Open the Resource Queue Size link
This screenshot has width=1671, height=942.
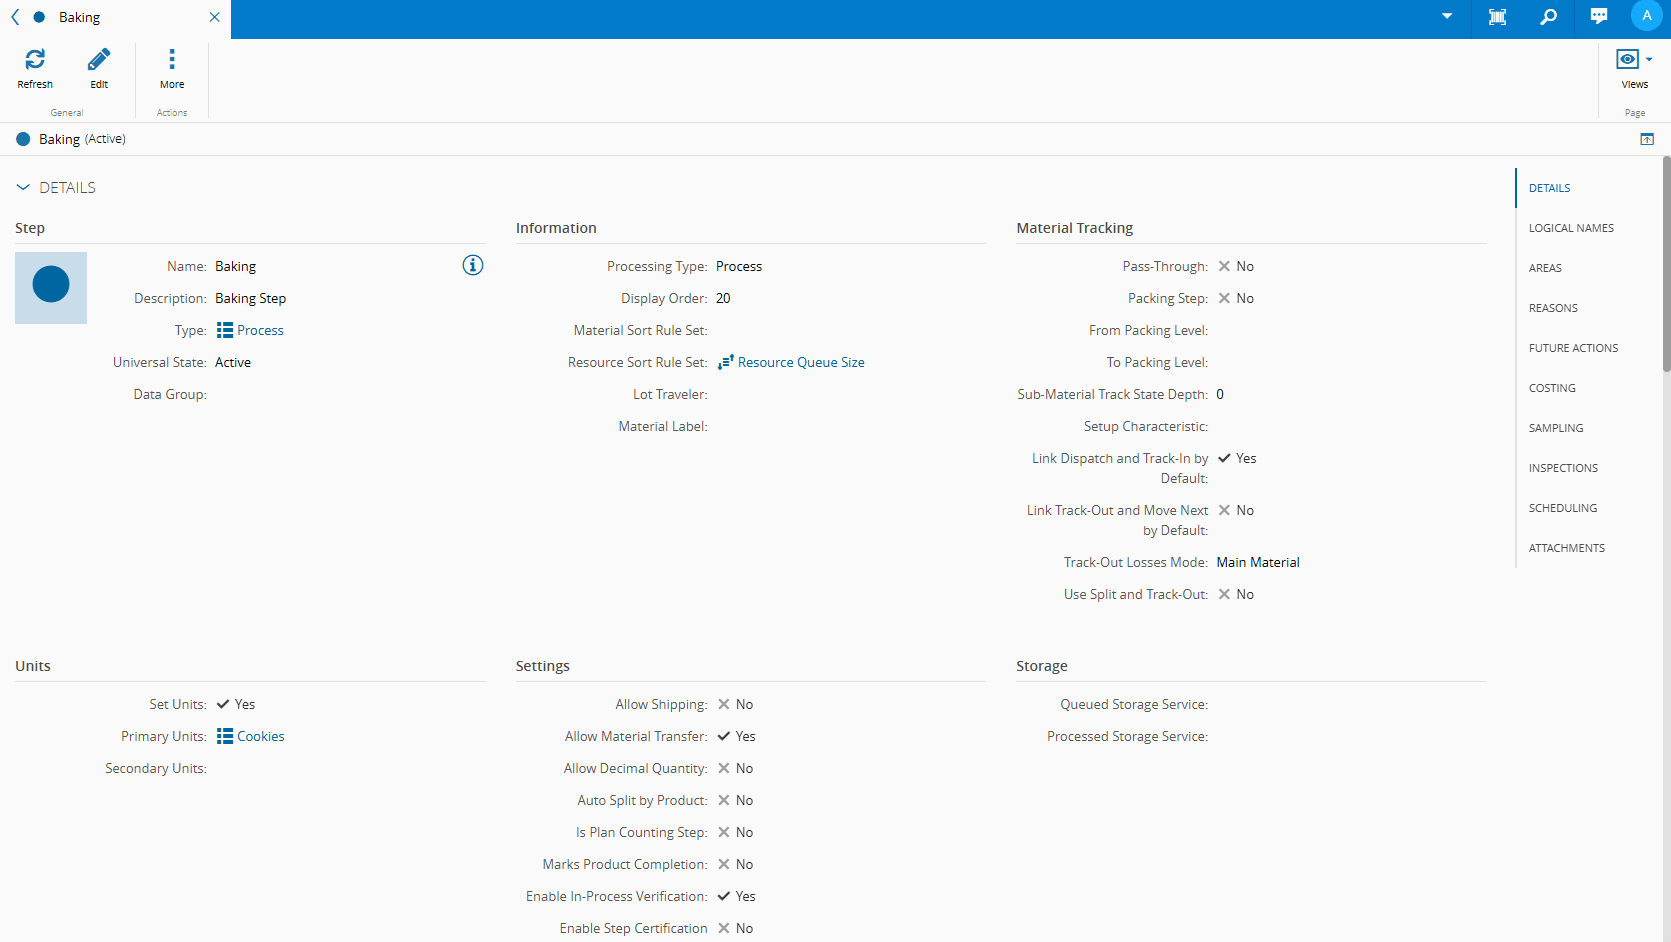pos(801,362)
